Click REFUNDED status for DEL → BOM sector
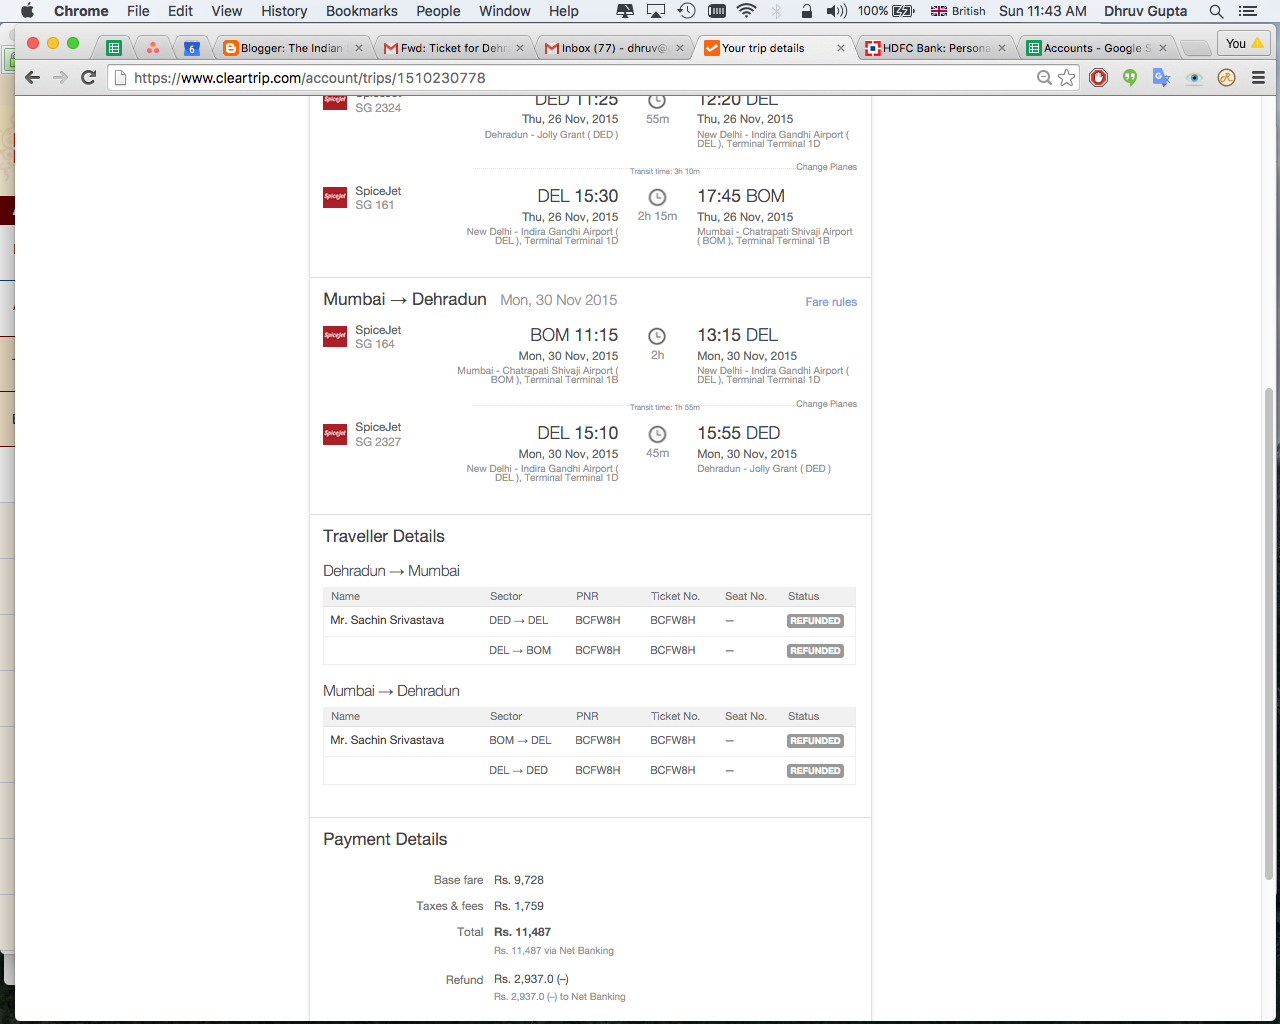1280x1024 pixels. (815, 651)
